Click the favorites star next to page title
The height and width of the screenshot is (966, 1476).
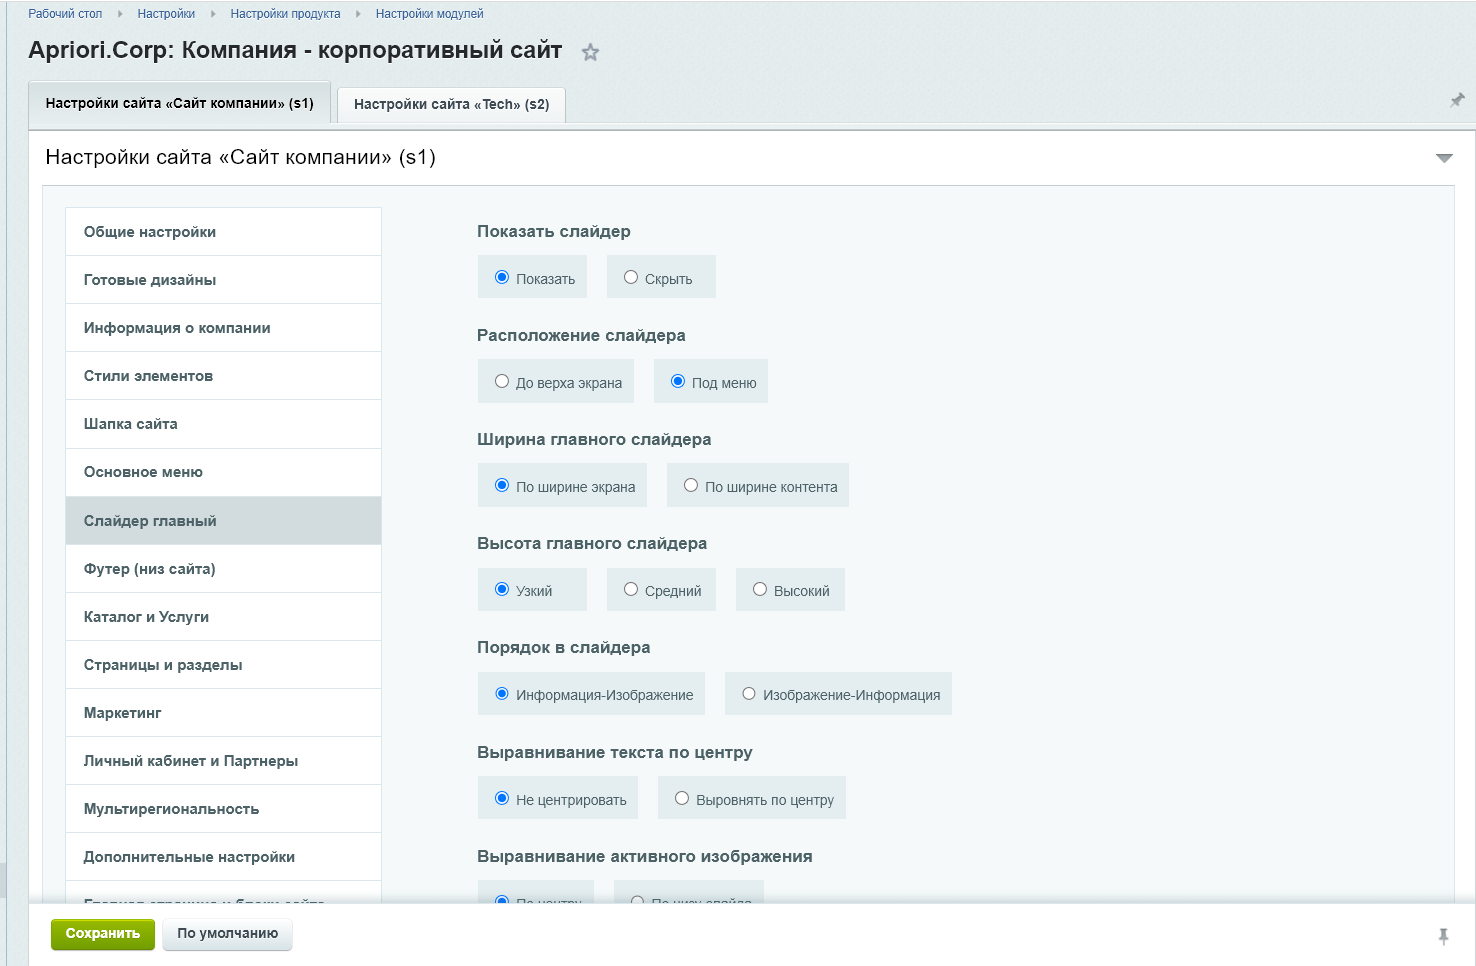point(590,53)
